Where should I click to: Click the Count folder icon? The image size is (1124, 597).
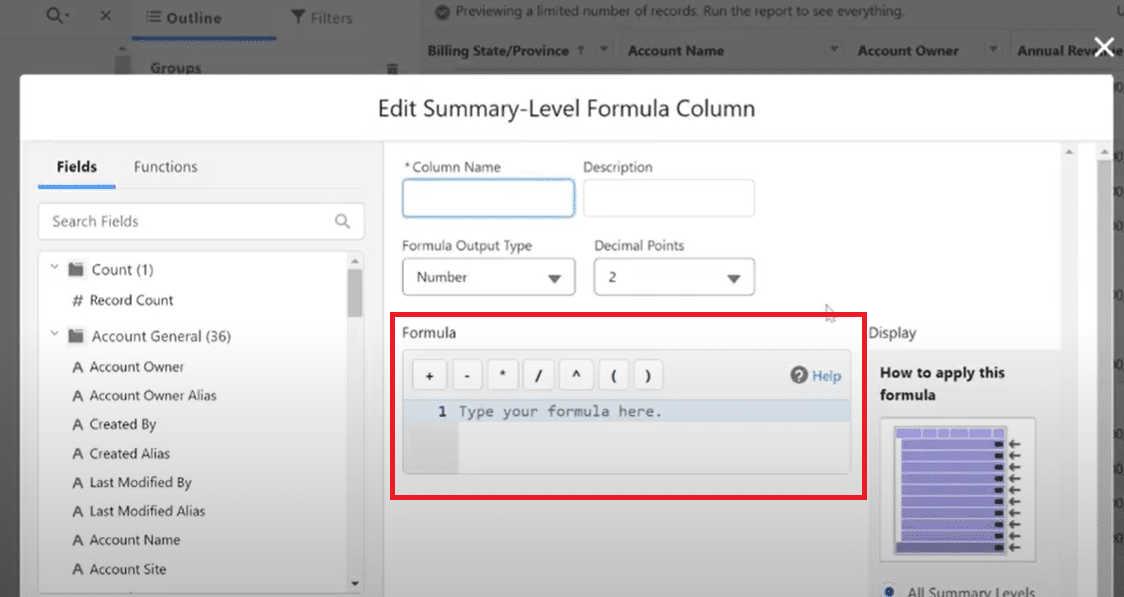tap(76, 269)
